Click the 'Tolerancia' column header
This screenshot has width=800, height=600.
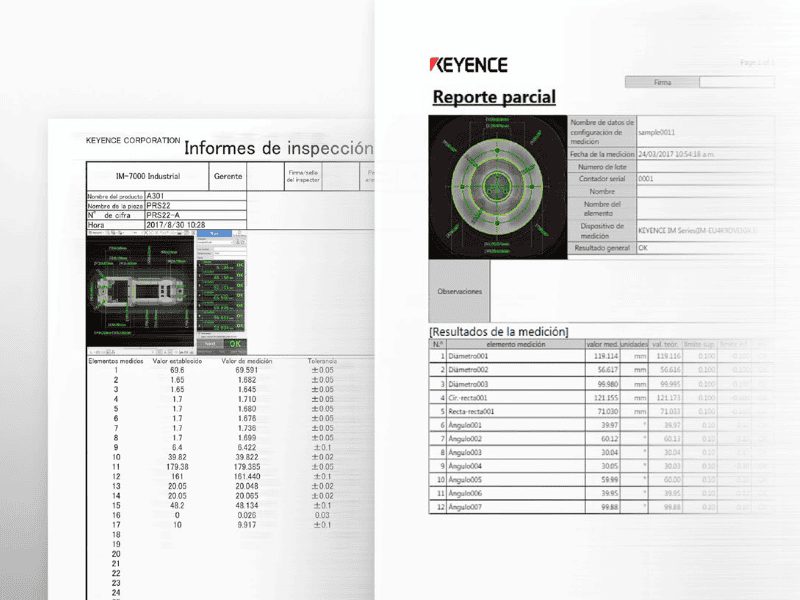(x=322, y=361)
